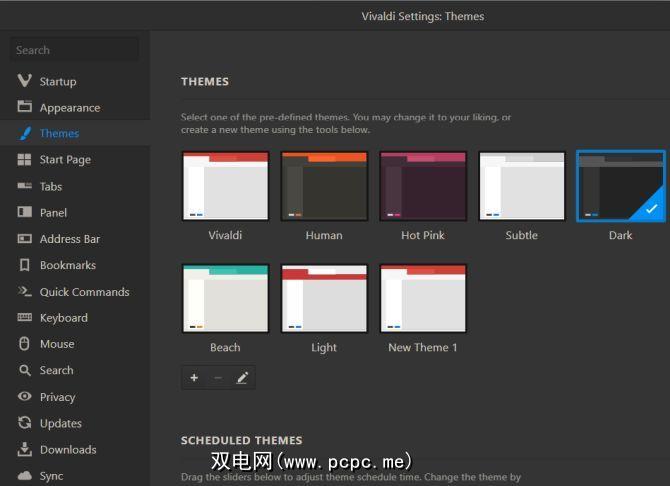Click the 'Hot Pink' theme name
The image size is (670, 486).
pos(423,235)
